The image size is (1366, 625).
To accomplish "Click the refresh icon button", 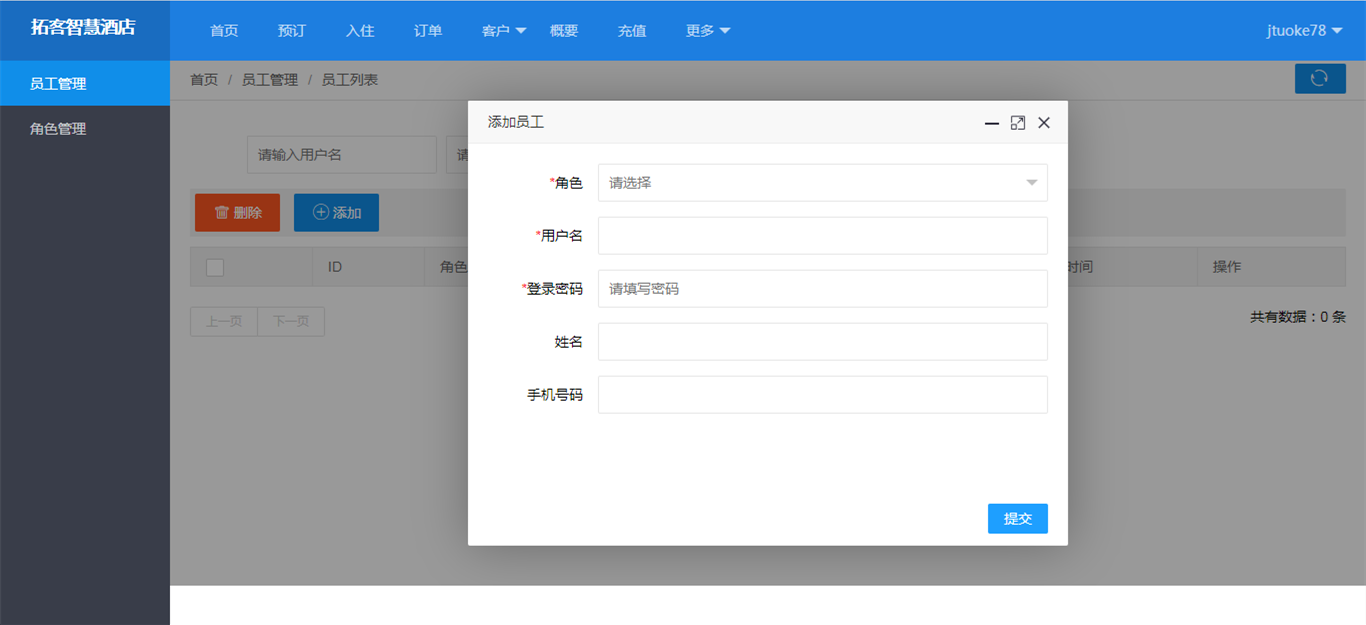I will [x=1320, y=78].
